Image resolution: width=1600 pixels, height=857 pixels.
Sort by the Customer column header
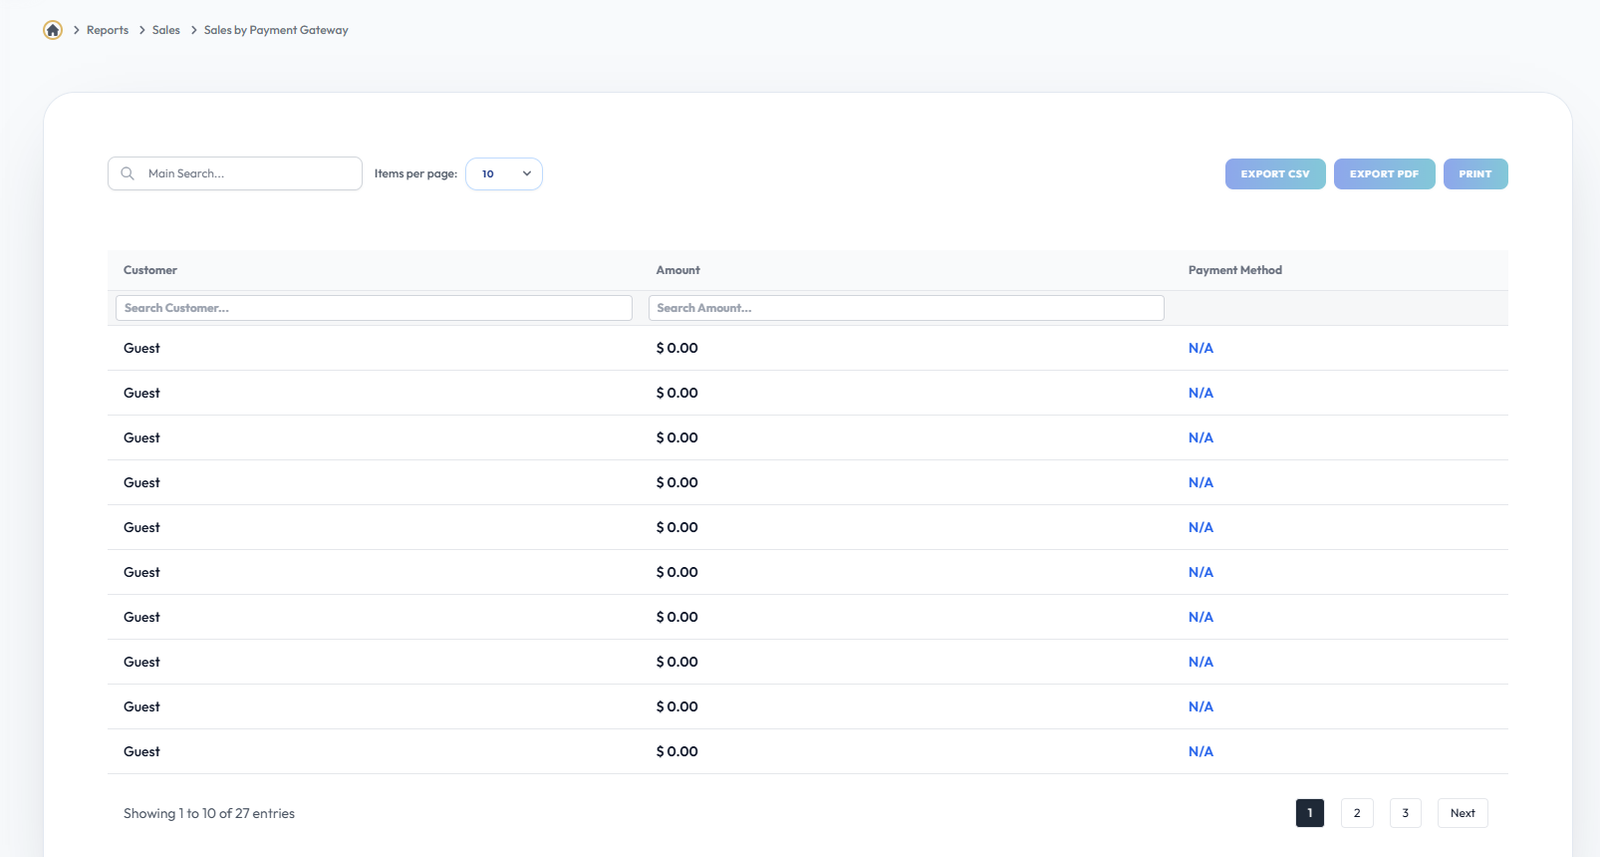(150, 270)
